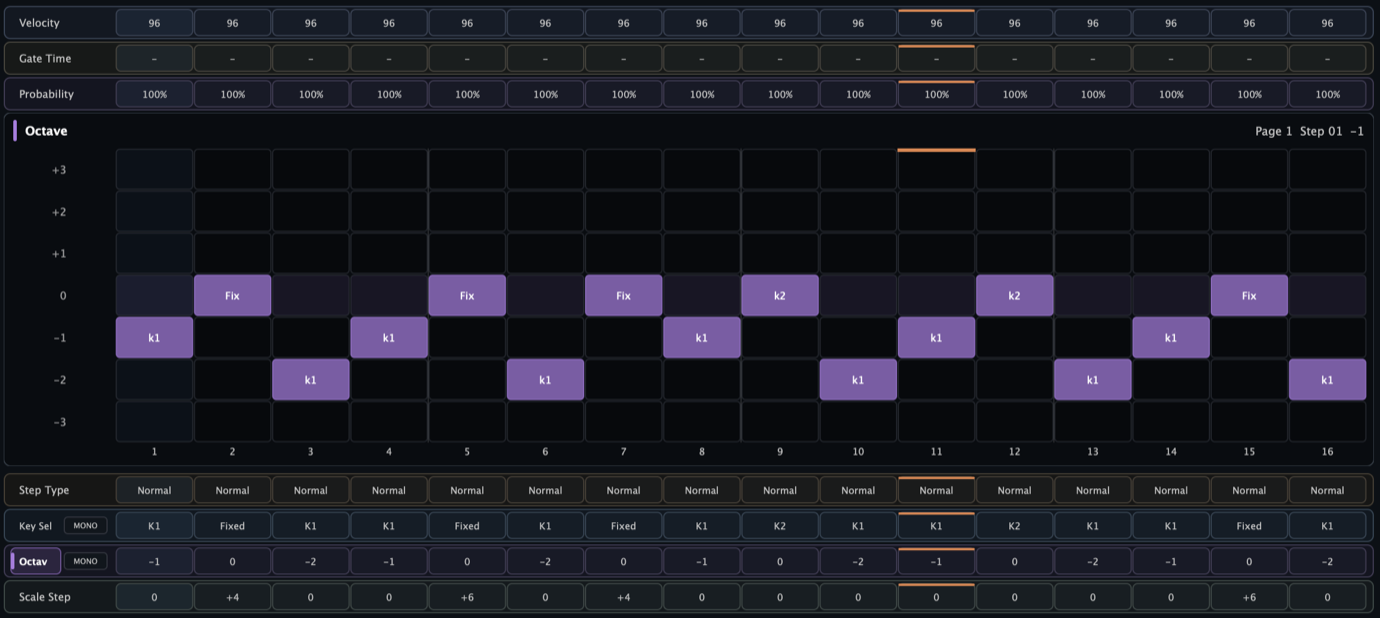Click the k2 octave block on step 12

(1014, 296)
